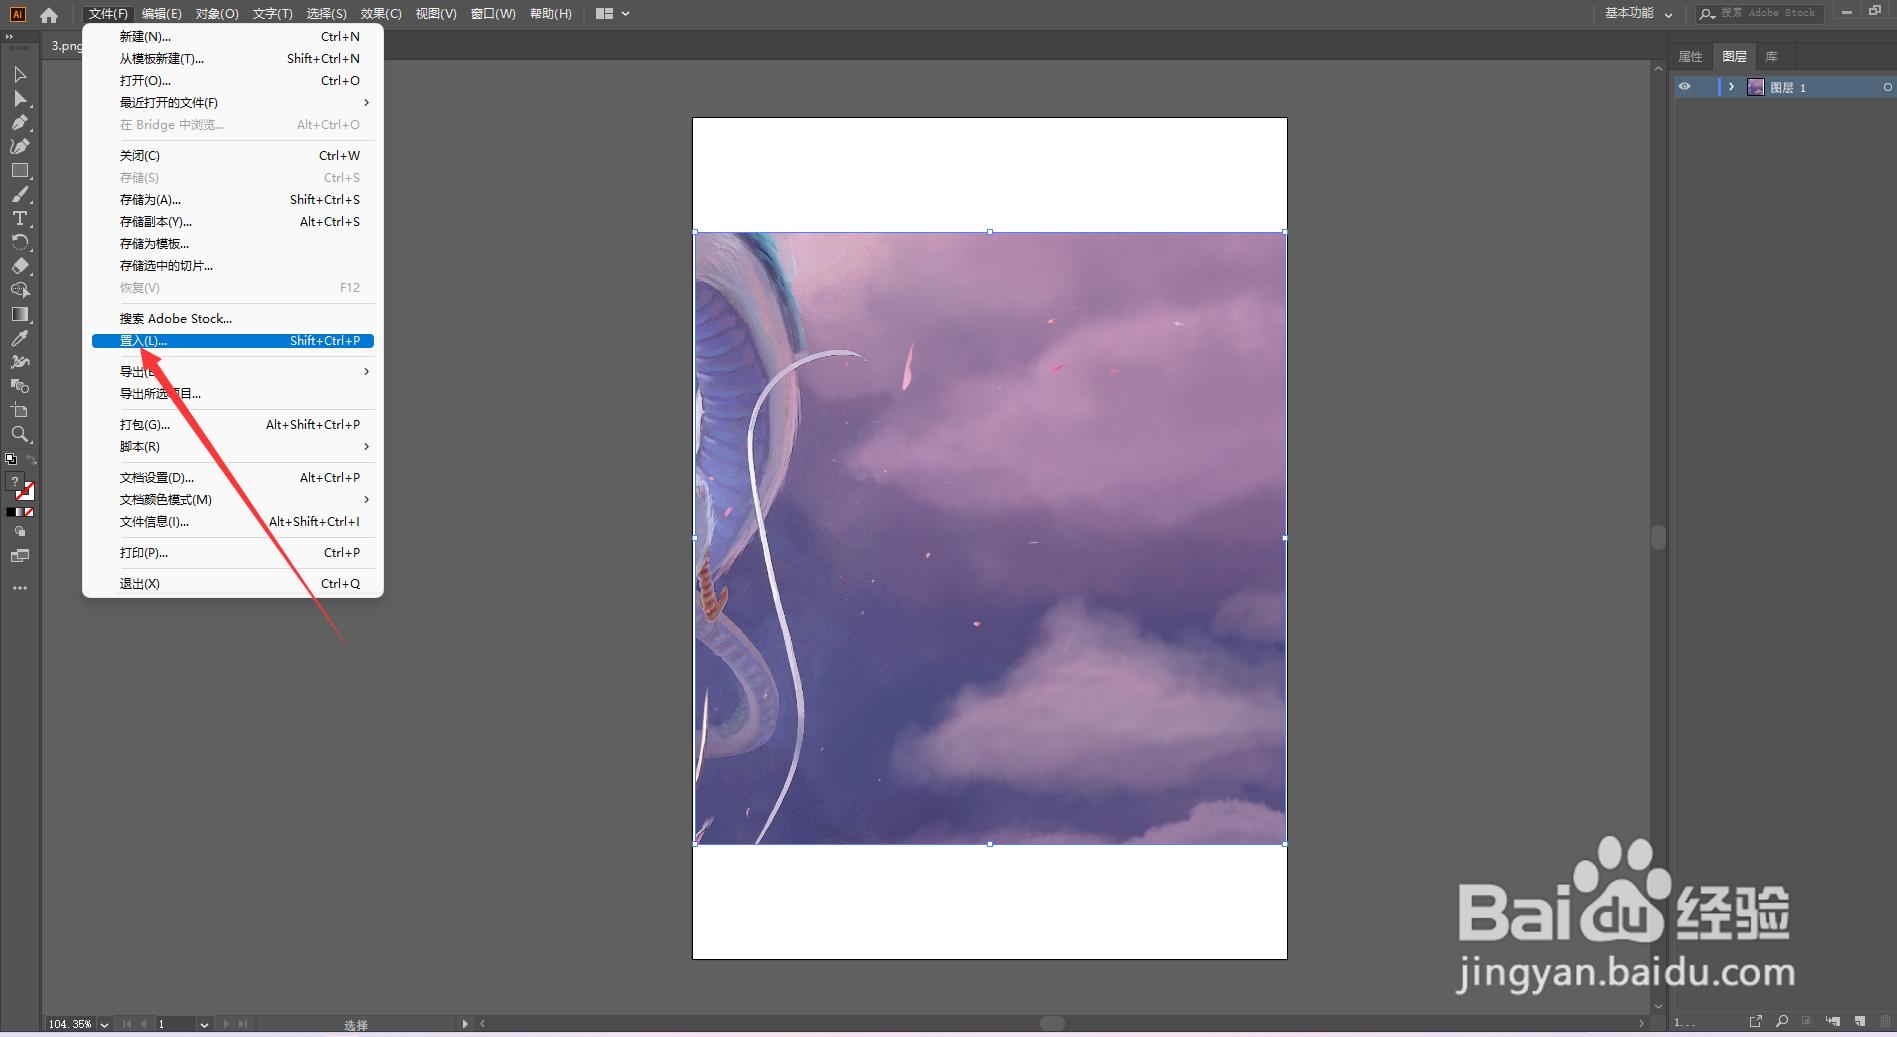Select the Rectangle tool
Viewport: 1897px width, 1037px height.
20,171
